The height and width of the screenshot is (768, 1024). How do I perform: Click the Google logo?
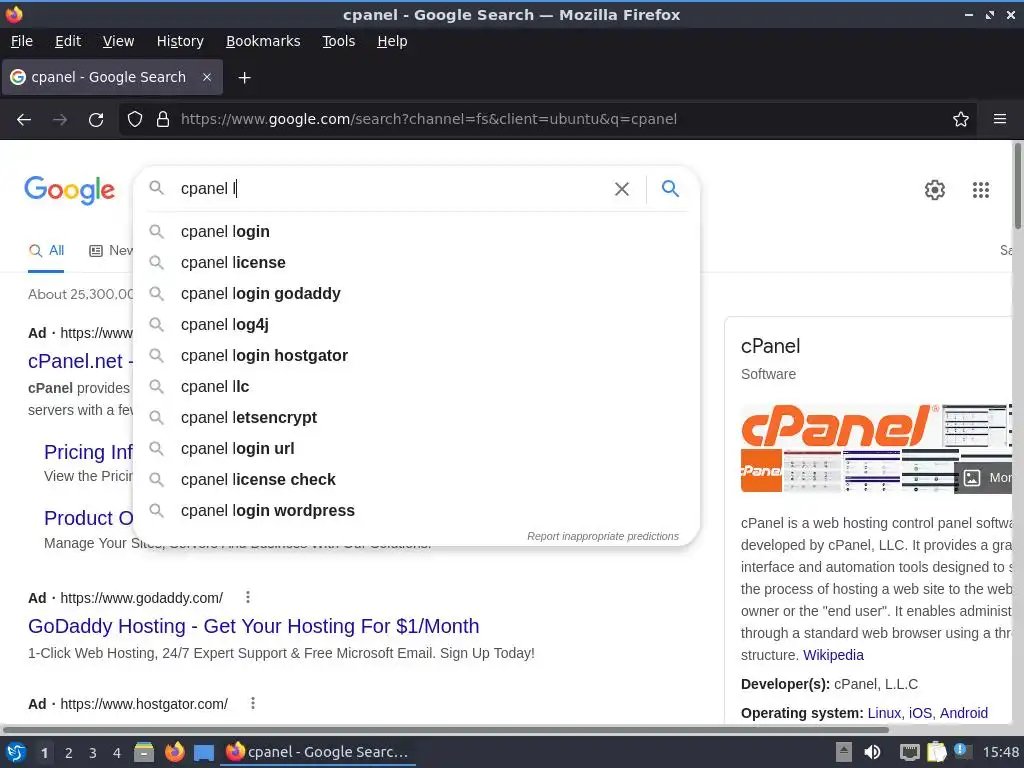[x=69, y=190]
